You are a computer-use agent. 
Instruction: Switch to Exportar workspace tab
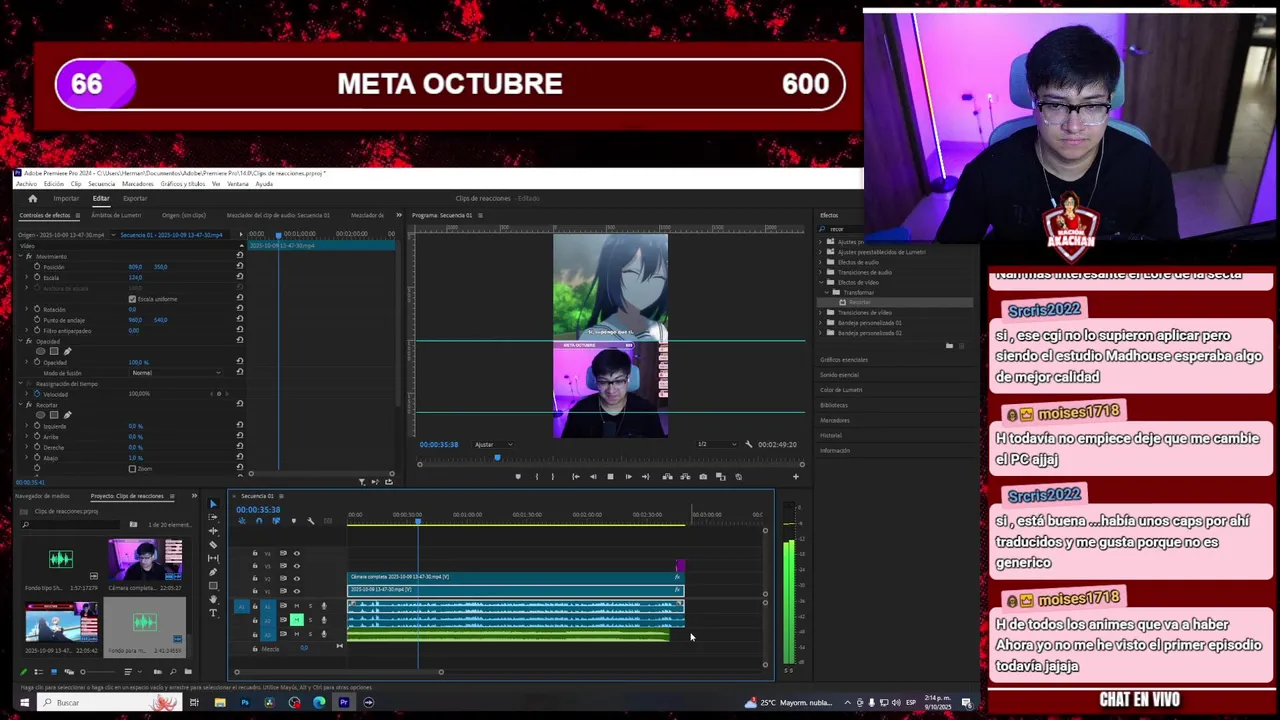[x=135, y=198]
